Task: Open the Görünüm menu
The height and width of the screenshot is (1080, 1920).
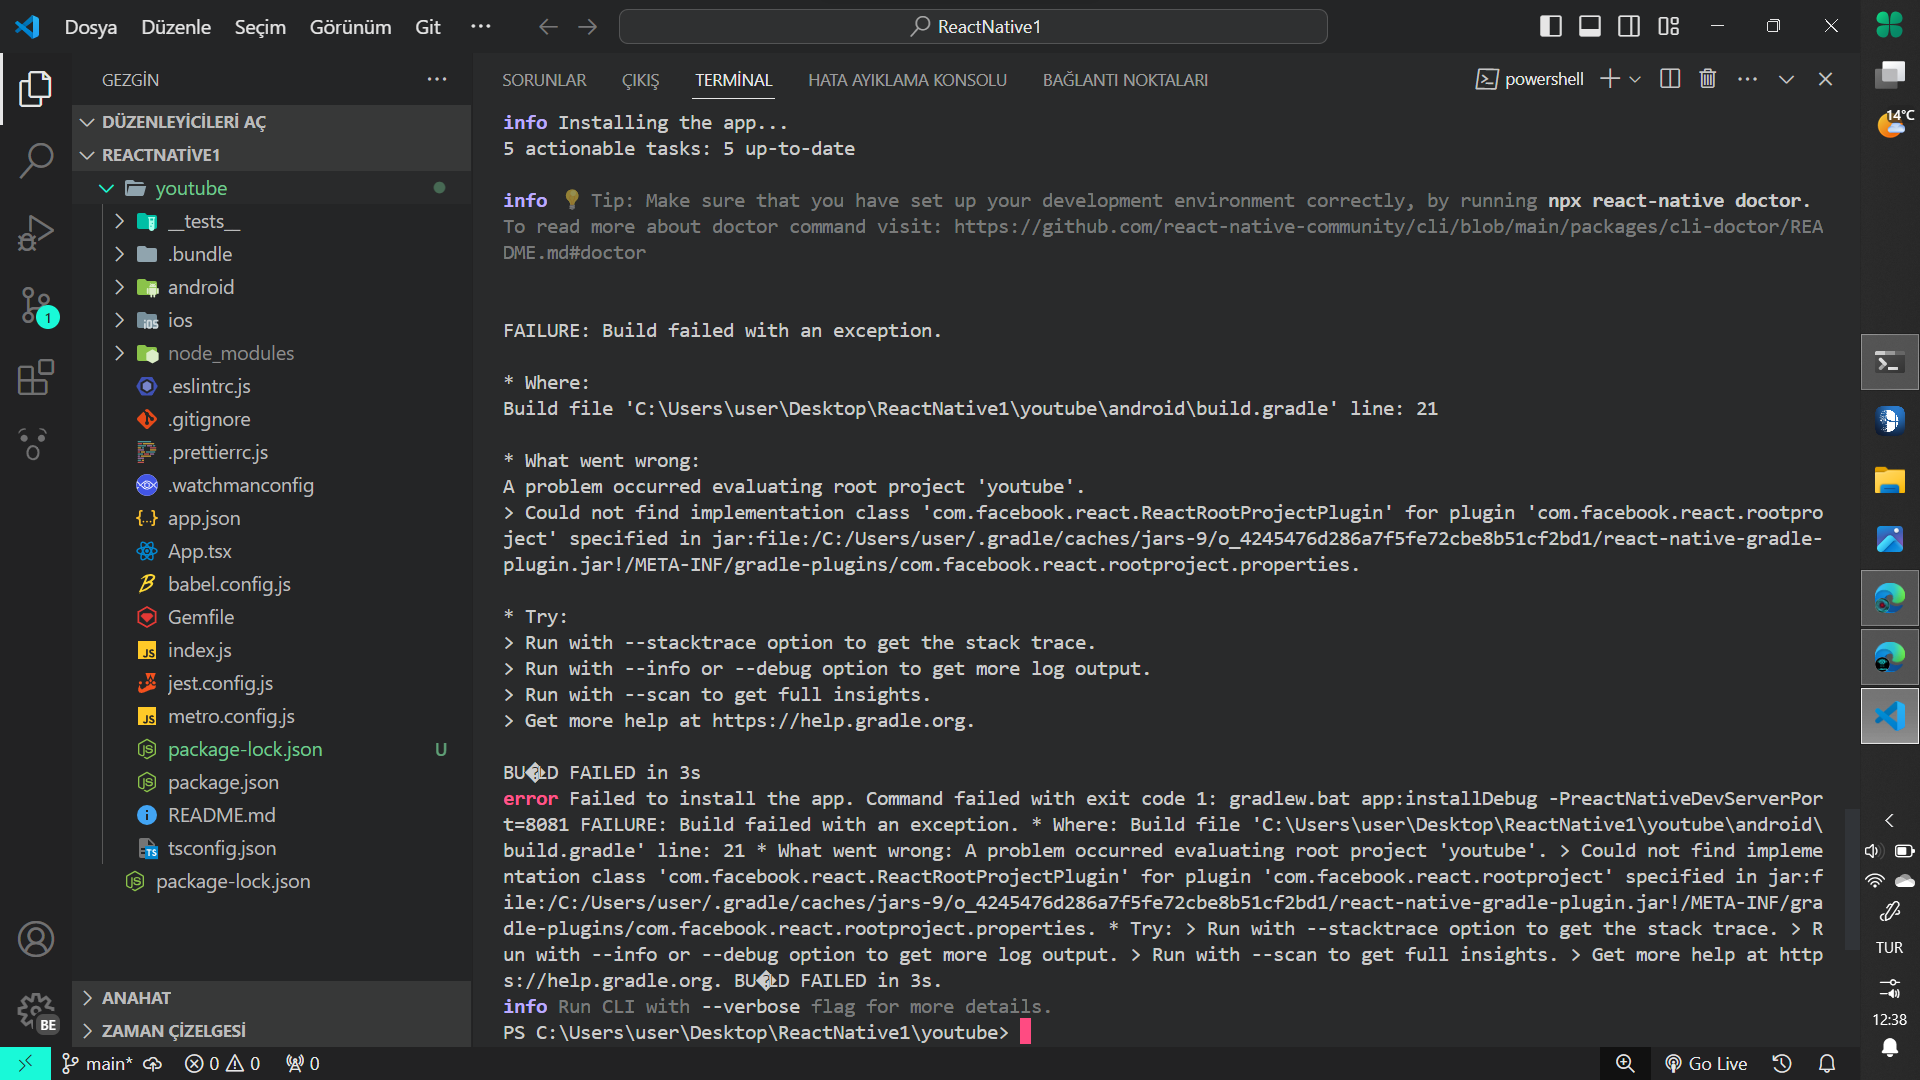Action: tap(350, 27)
